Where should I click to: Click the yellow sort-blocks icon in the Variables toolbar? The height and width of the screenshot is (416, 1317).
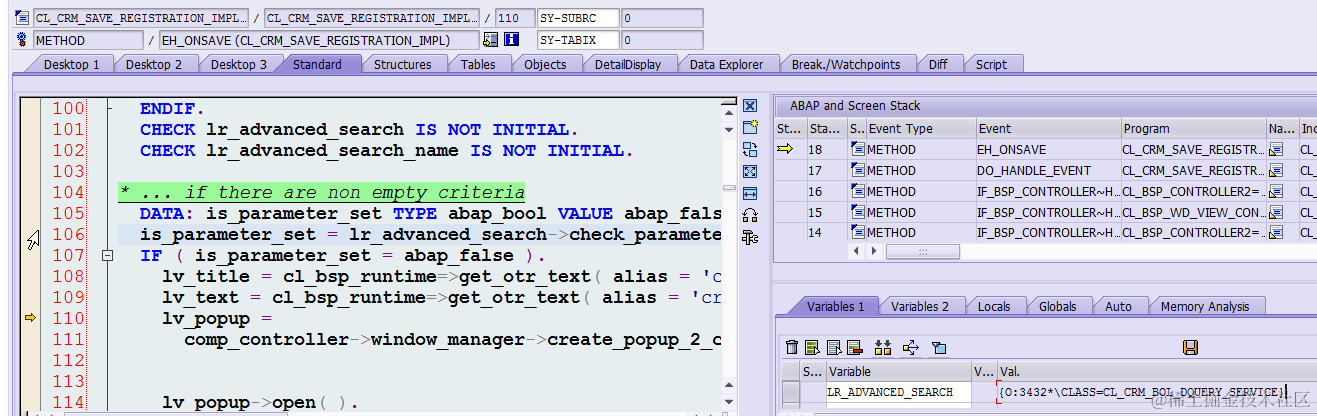tap(883, 347)
